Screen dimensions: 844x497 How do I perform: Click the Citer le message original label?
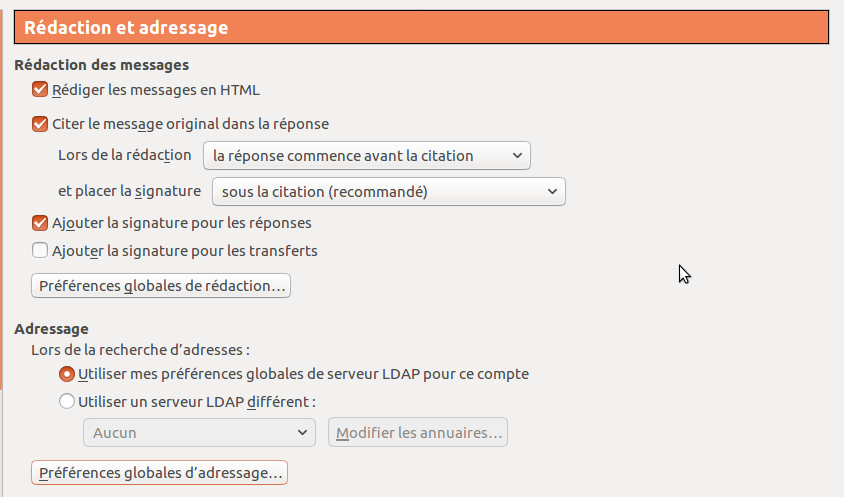190,124
